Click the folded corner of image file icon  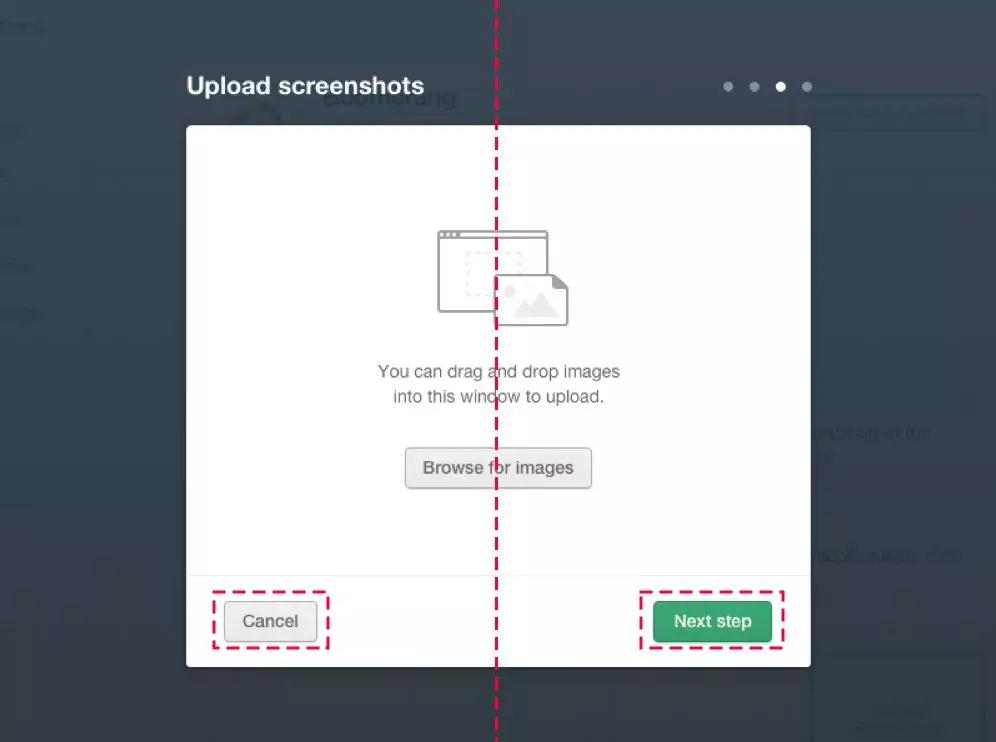click(x=560, y=281)
